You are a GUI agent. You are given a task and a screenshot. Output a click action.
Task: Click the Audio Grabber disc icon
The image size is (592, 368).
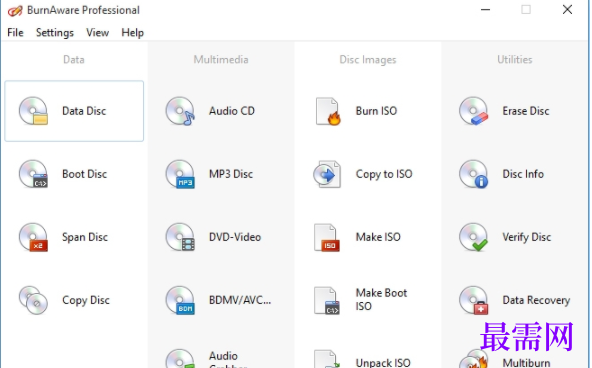point(180,359)
